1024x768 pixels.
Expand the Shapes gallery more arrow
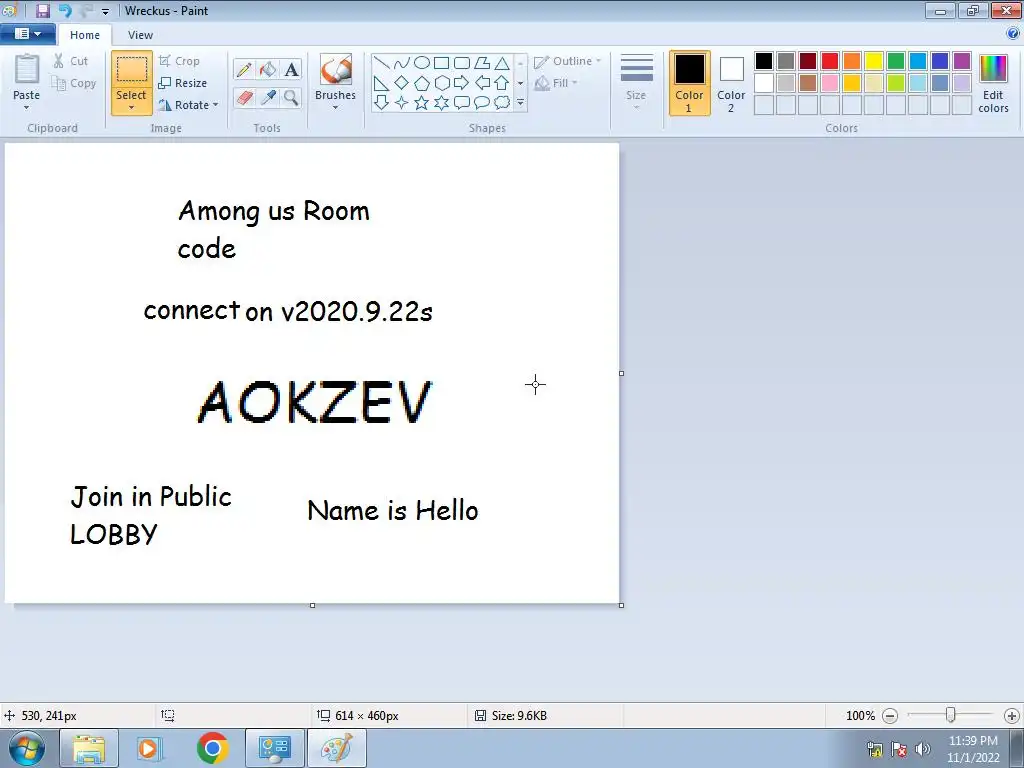520,103
